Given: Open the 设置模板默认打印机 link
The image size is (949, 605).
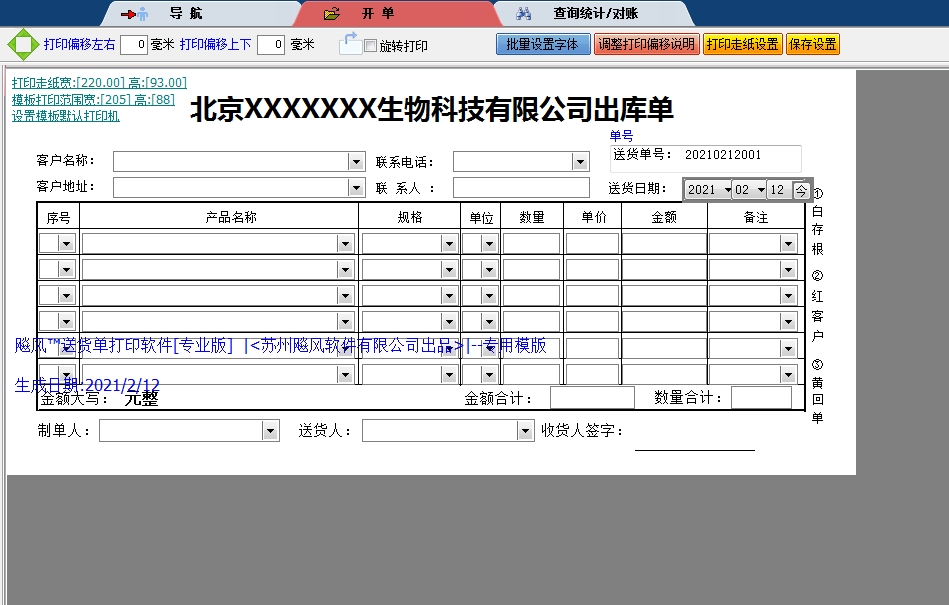Looking at the screenshot, I should coord(66,116).
